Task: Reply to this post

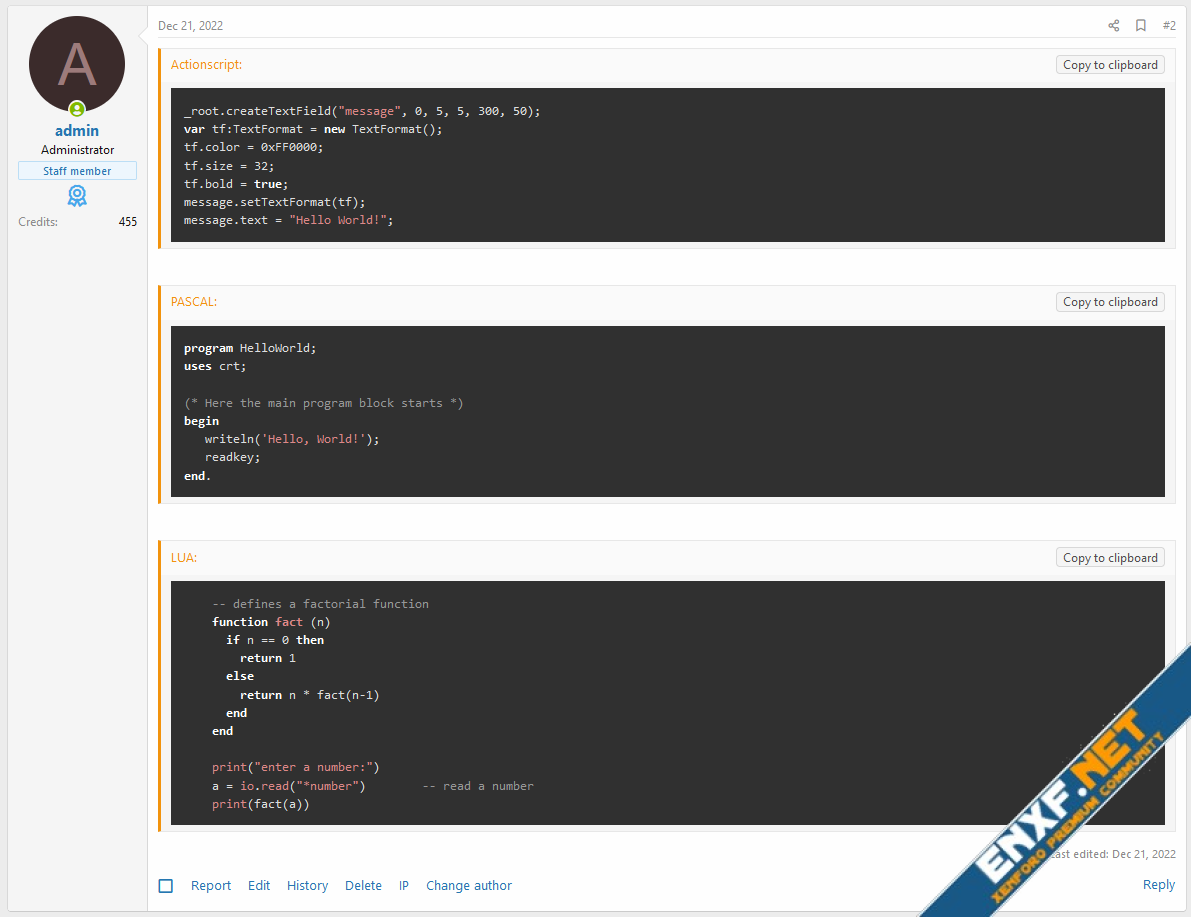Action: (1159, 885)
